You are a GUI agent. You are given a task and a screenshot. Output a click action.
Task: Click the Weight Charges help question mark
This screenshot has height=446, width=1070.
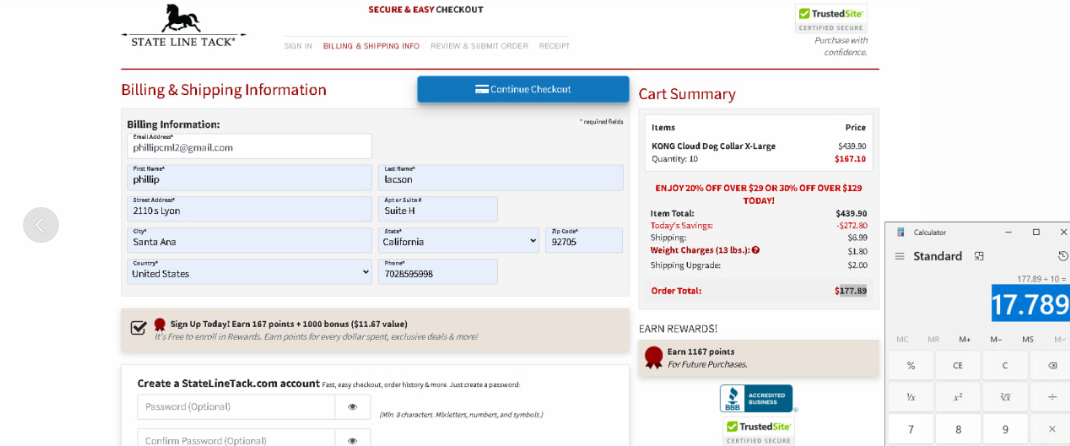coord(755,250)
